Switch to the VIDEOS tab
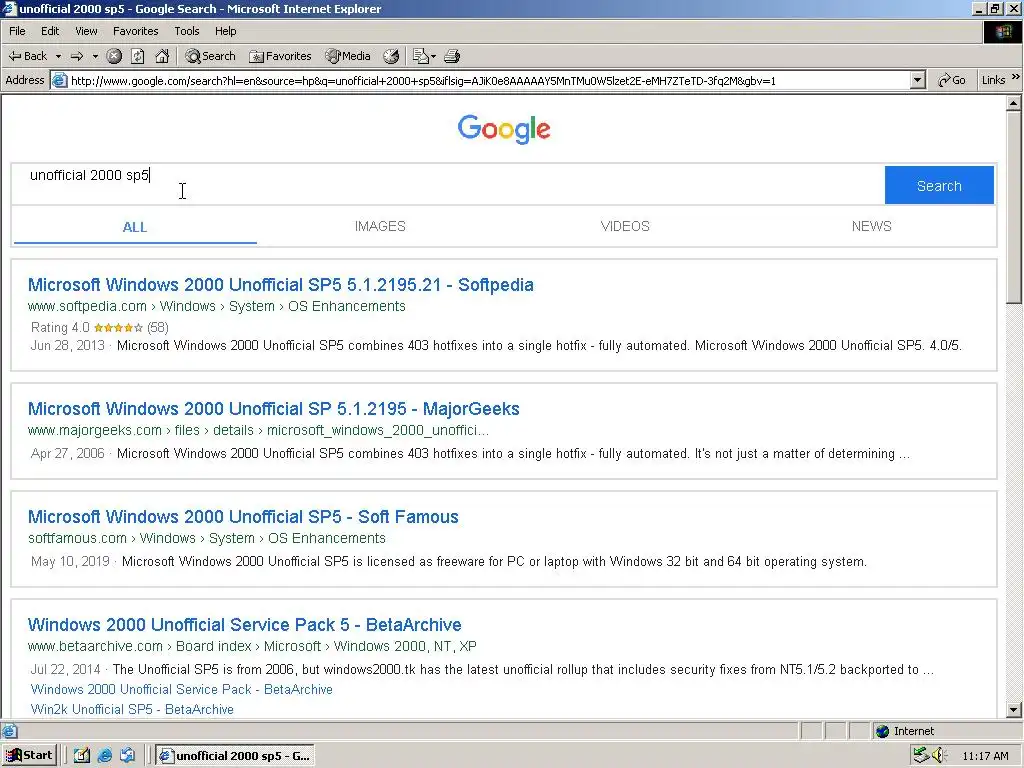This screenshot has height=768, width=1024. (x=625, y=226)
